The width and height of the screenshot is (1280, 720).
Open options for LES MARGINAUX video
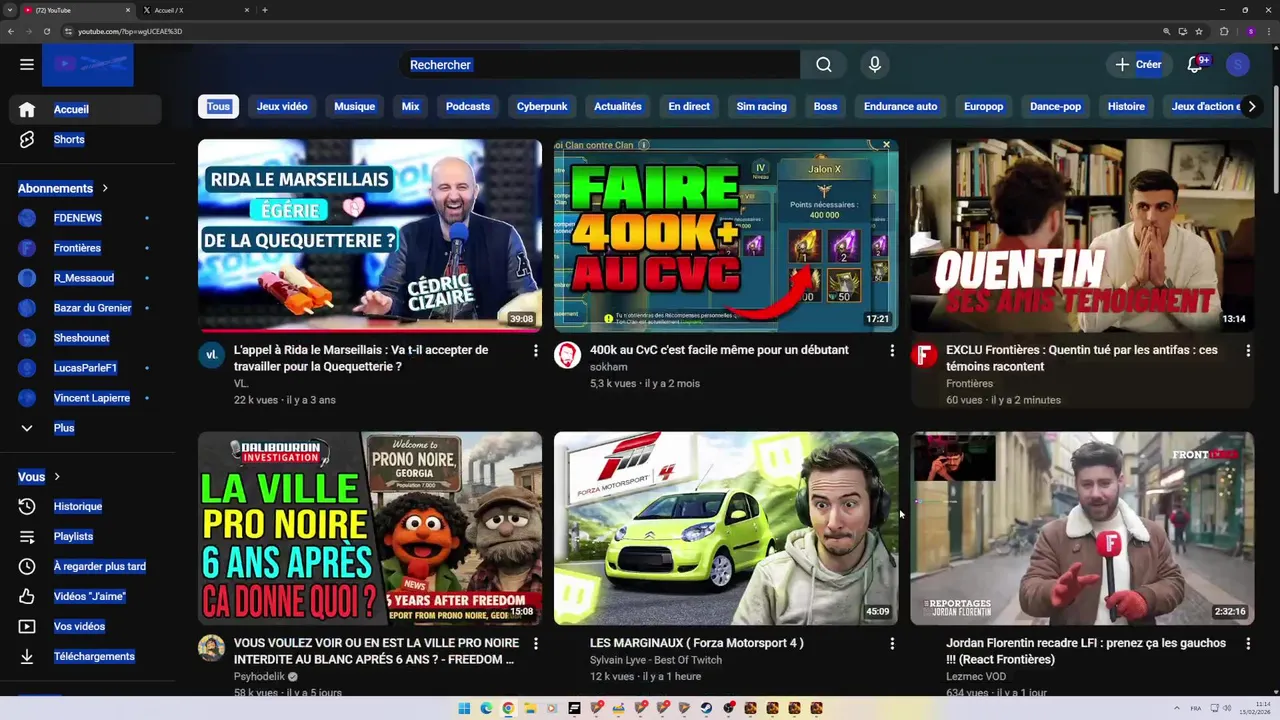point(892,644)
